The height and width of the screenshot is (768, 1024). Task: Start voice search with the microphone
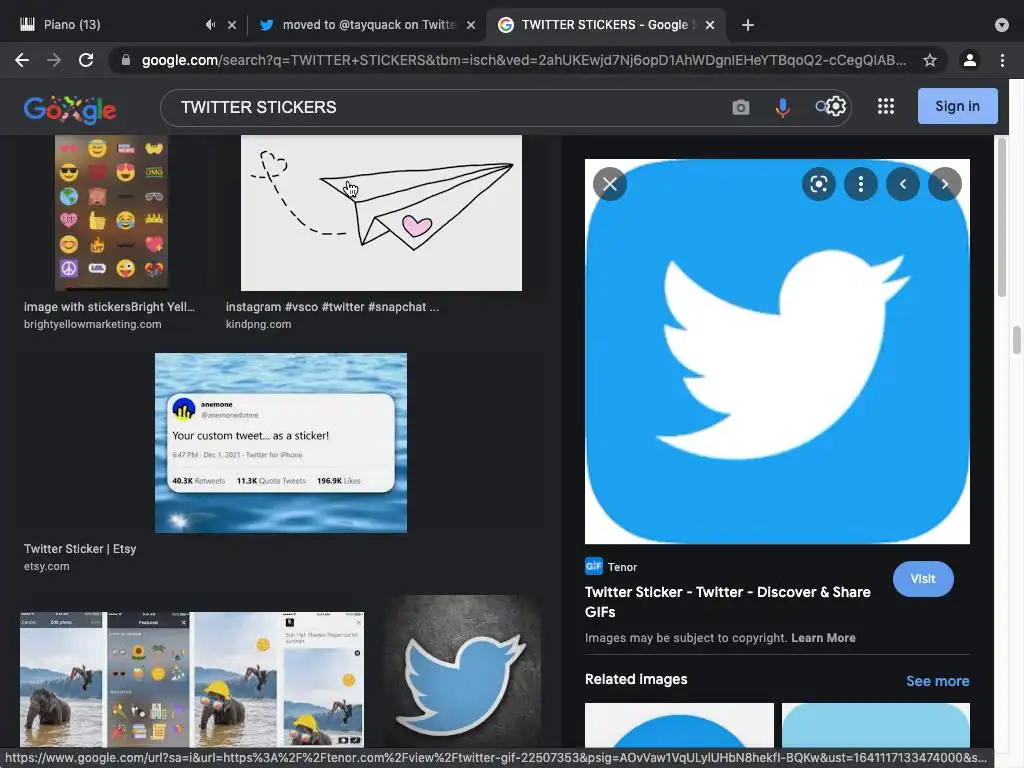(782, 107)
